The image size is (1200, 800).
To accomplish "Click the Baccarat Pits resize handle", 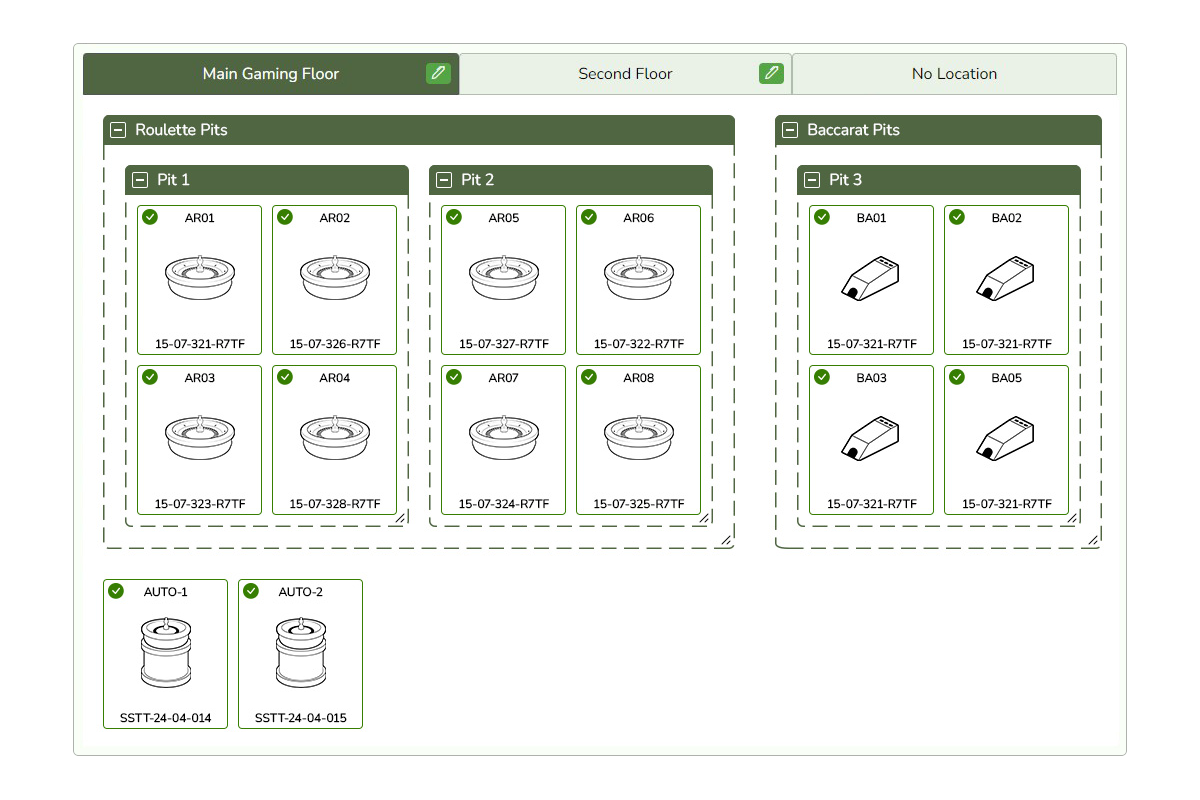I will click(x=1093, y=540).
